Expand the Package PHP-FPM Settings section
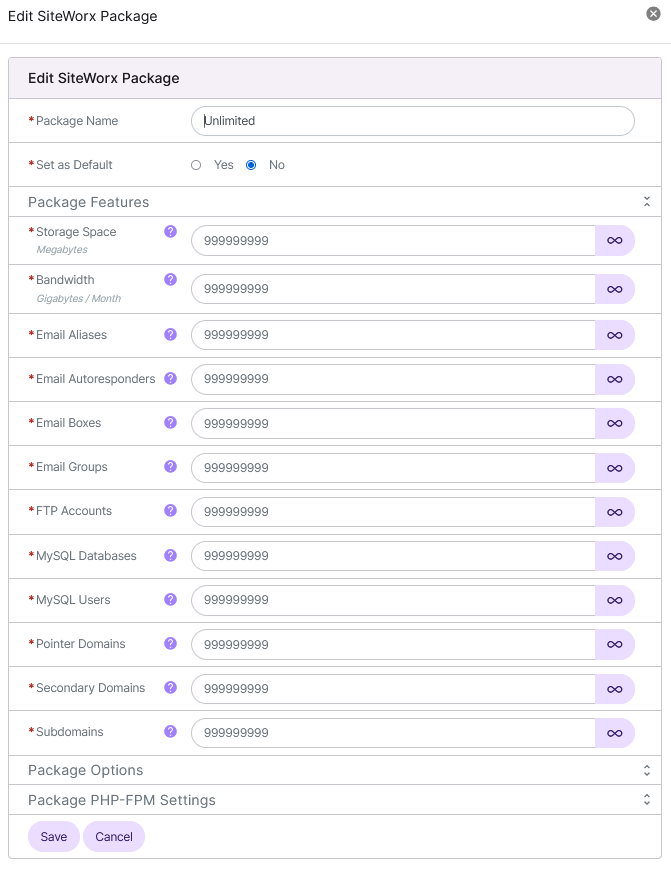 click(x=646, y=800)
